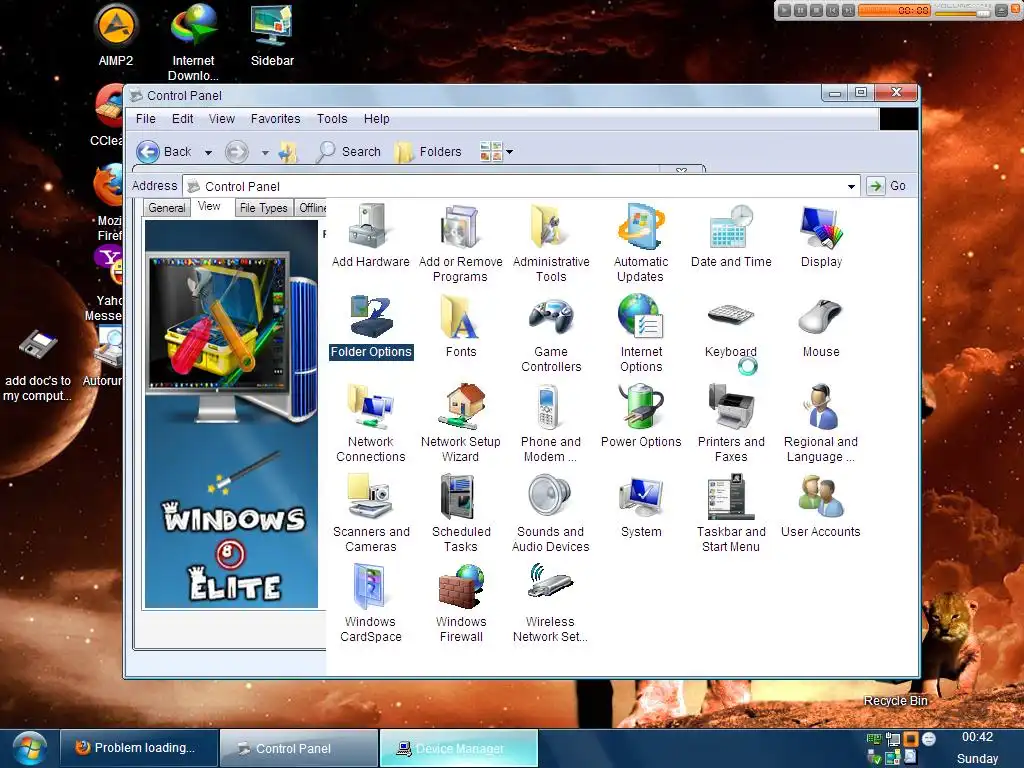Open Network Connections

click(x=370, y=423)
